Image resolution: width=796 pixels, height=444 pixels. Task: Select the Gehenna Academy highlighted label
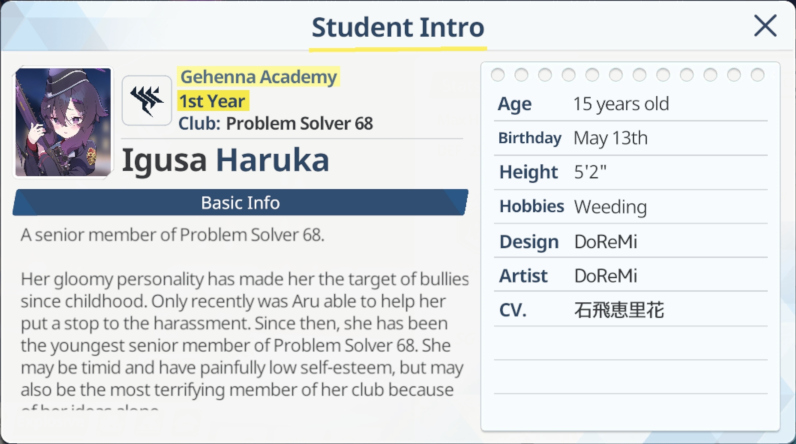pos(258,77)
